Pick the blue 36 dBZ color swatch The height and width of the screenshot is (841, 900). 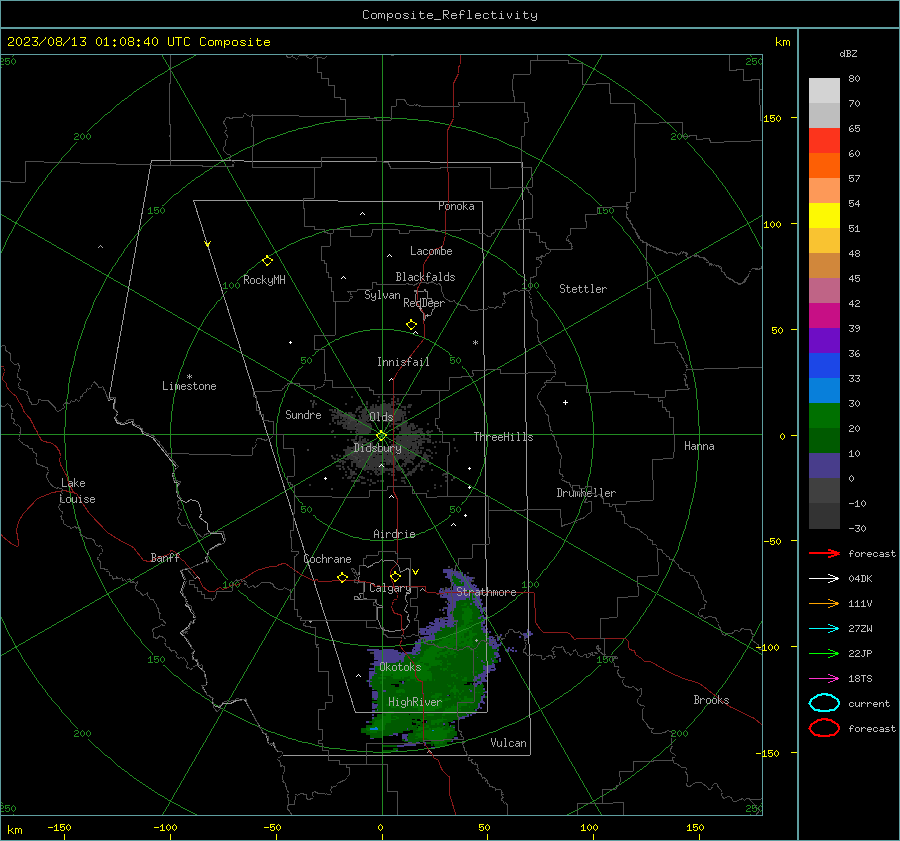click(824, 365)
